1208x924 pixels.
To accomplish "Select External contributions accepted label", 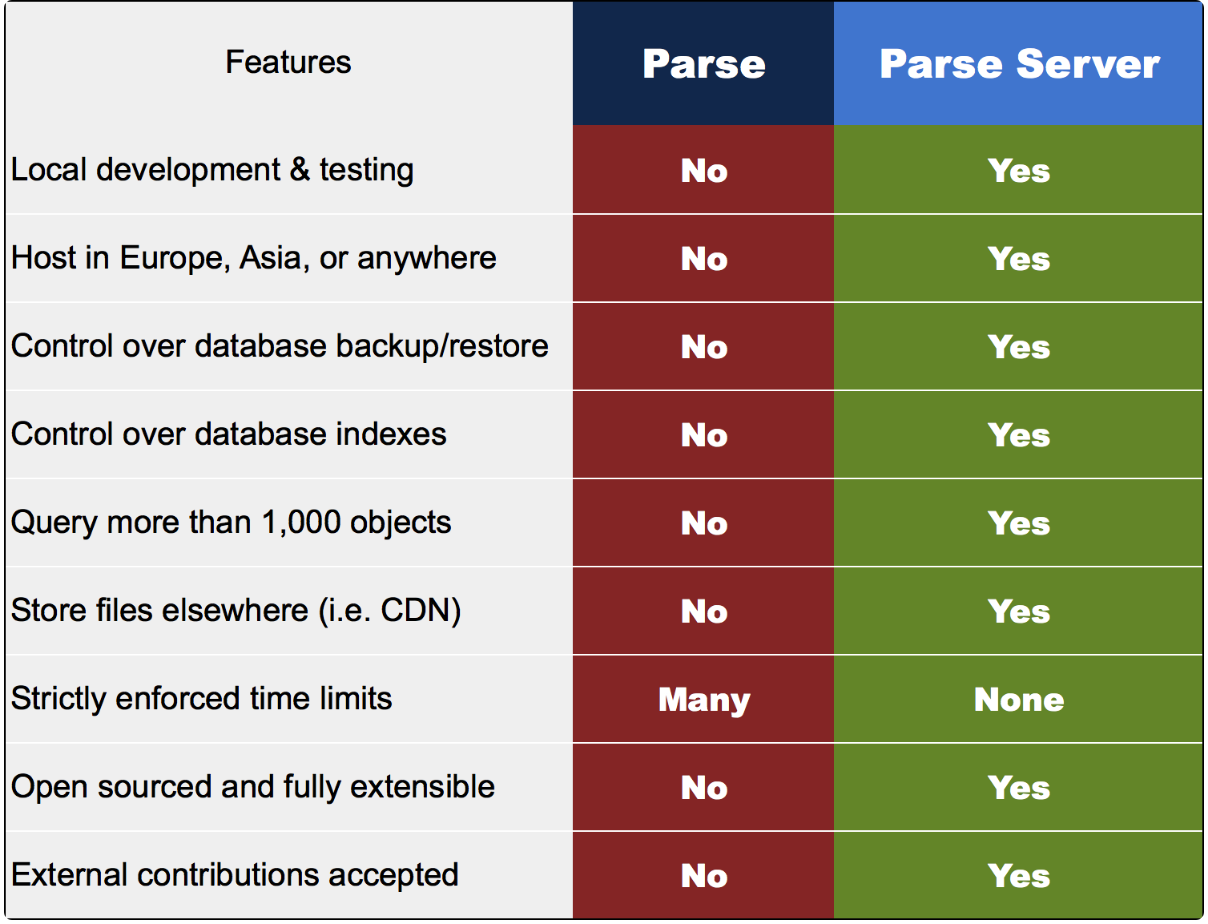I will tap(235, 875).
